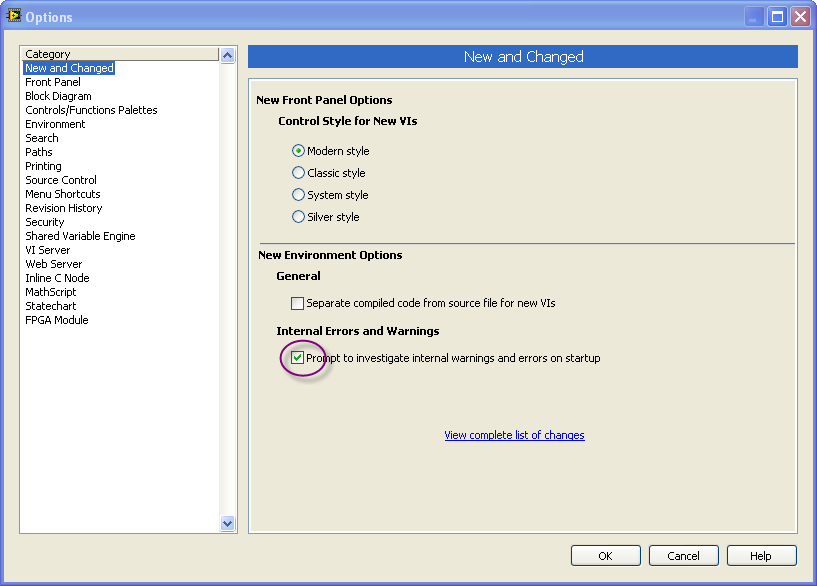The image size is (817, 586).
Task: Select the Source Control category
Action: pos(61,180)
